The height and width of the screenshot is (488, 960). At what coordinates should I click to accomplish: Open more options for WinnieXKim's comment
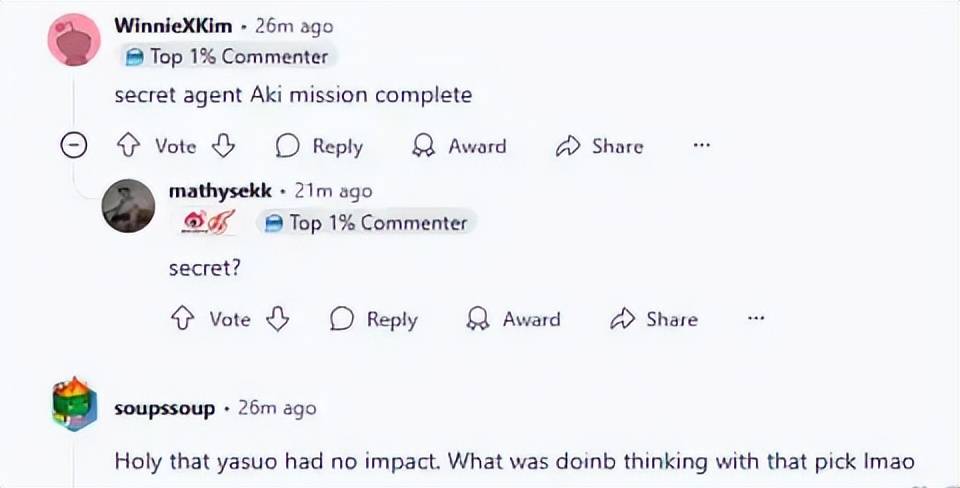701,146
